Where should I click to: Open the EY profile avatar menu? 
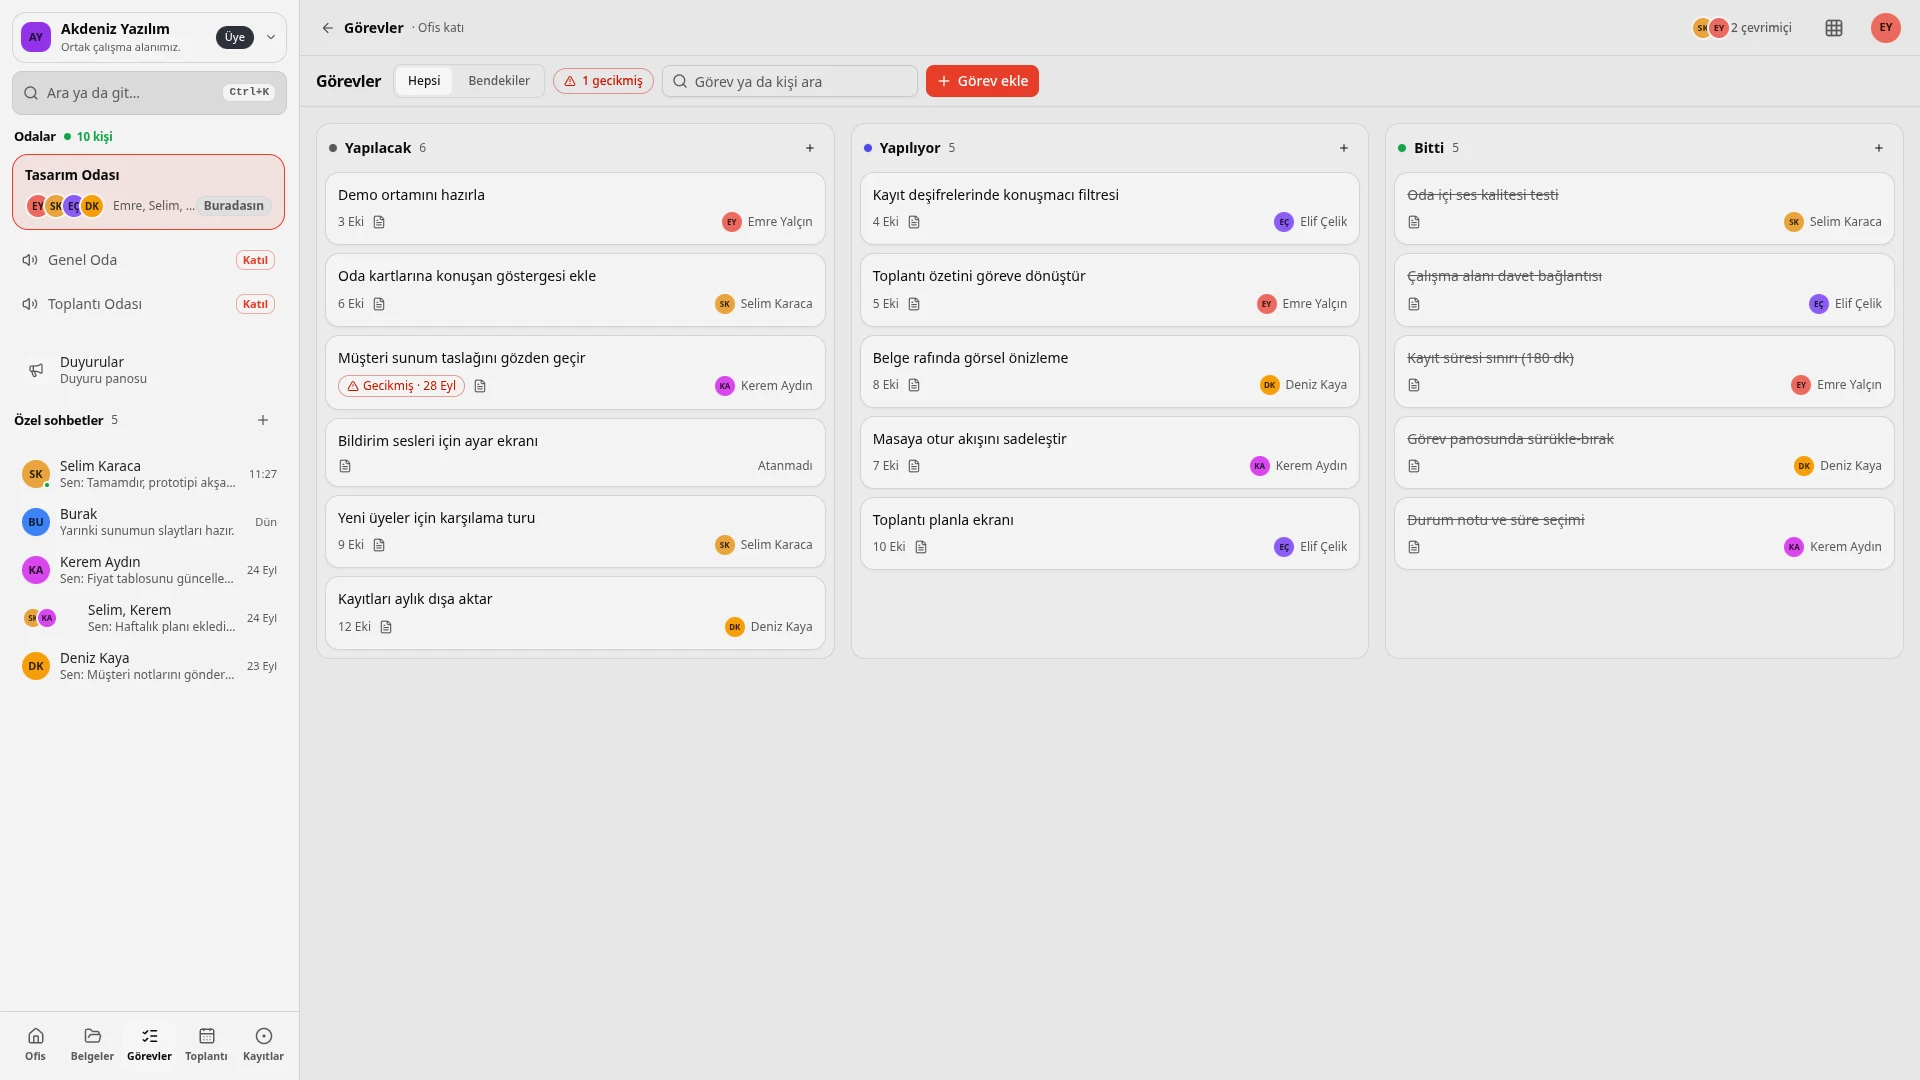[x=1885, y=28]
